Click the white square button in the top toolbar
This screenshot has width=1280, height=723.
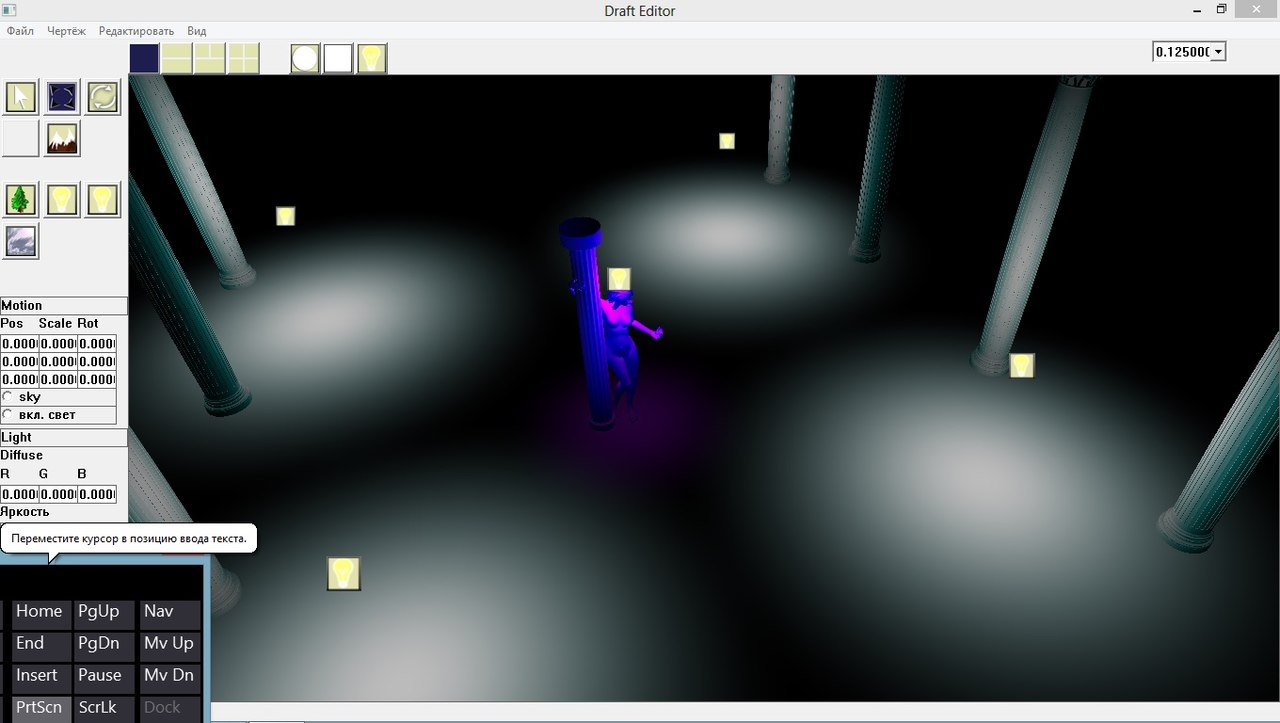pyautogui.click(x=338, y=58)
